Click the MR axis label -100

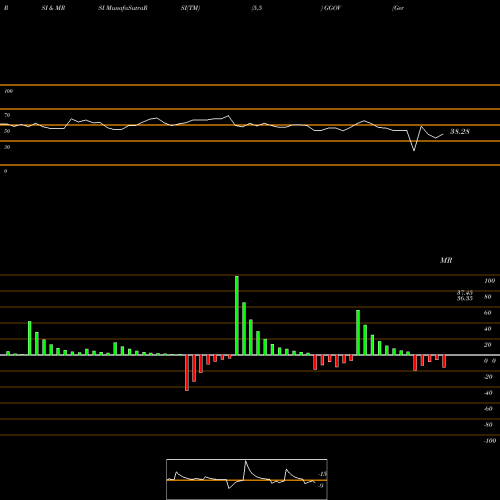click(490, 441)
